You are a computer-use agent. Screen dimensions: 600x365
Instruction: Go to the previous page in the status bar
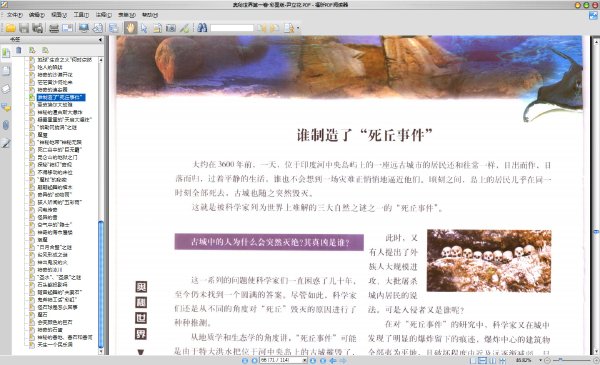pos(254,360)
